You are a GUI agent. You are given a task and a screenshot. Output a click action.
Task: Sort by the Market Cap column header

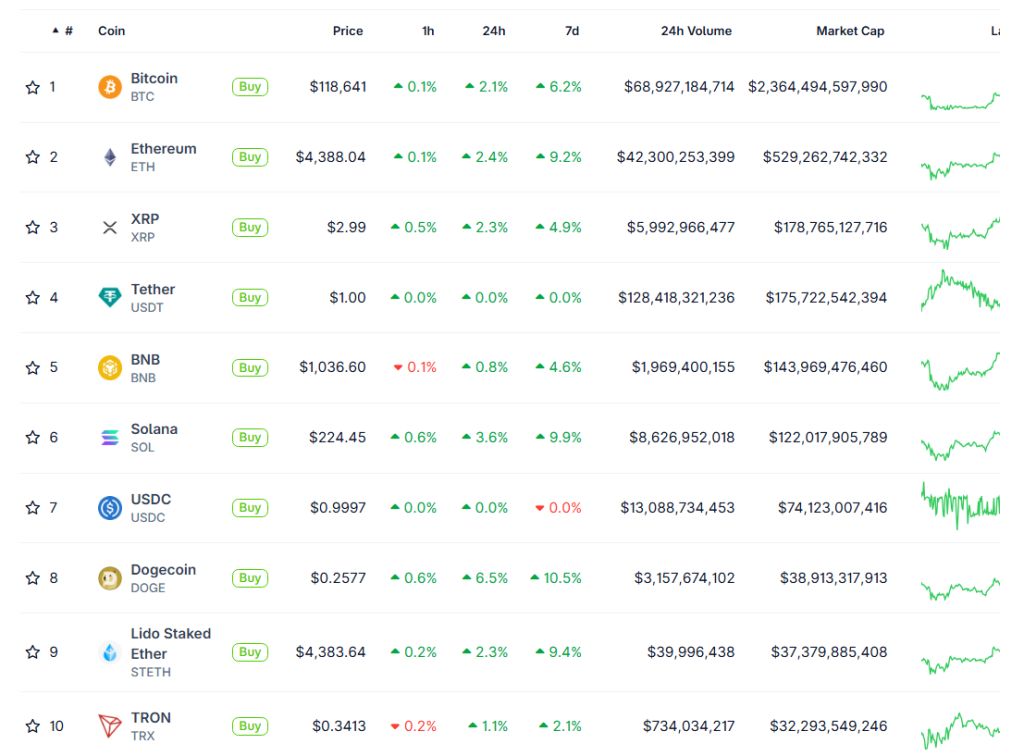(850, 30)
